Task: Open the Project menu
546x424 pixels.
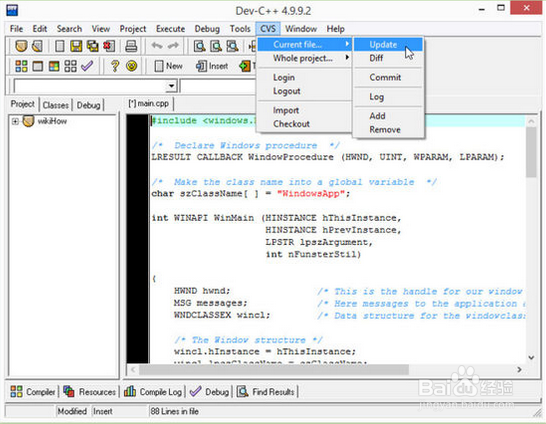Action: 133,29
